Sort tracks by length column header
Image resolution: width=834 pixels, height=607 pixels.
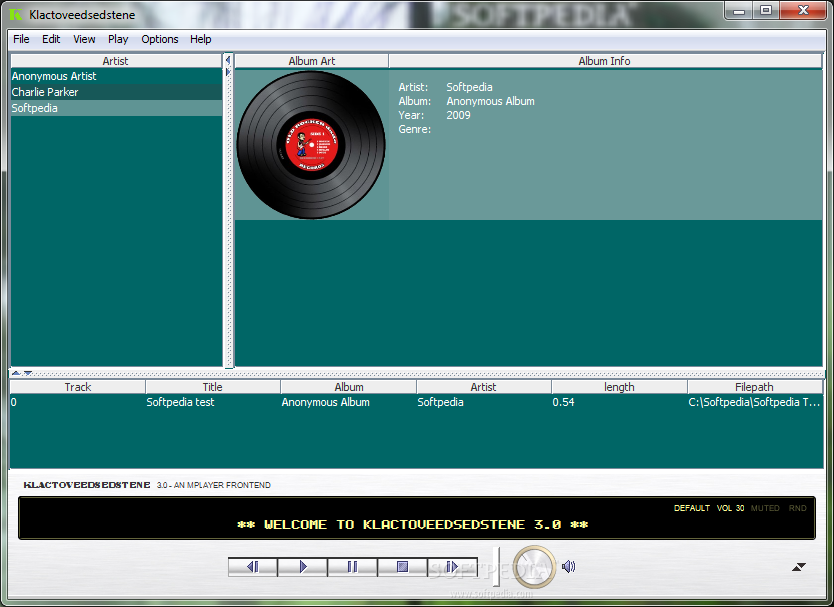619,387
